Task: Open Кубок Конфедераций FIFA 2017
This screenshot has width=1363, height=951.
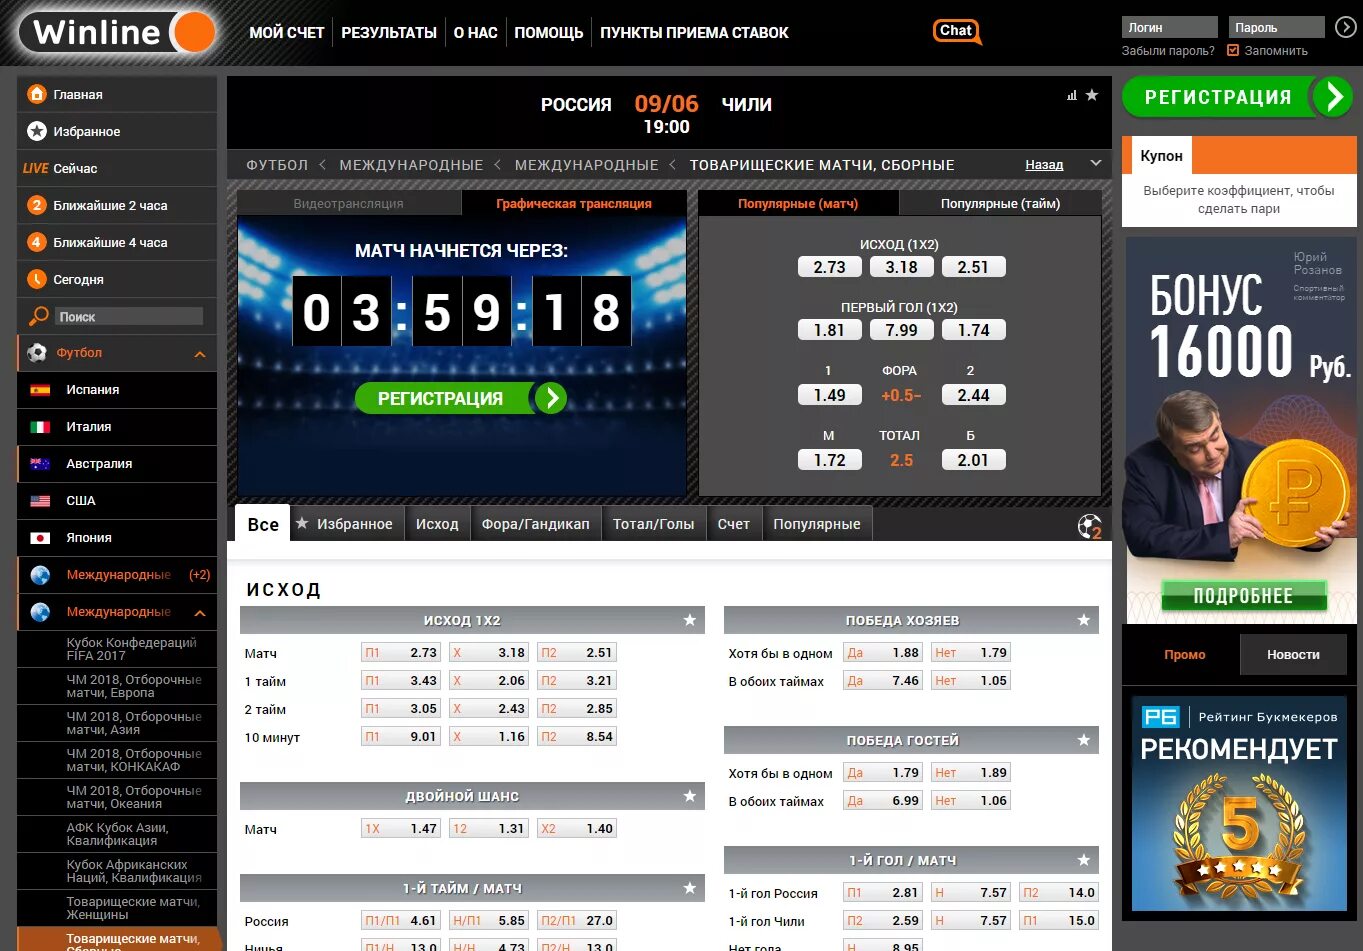Action: point(131,649)
